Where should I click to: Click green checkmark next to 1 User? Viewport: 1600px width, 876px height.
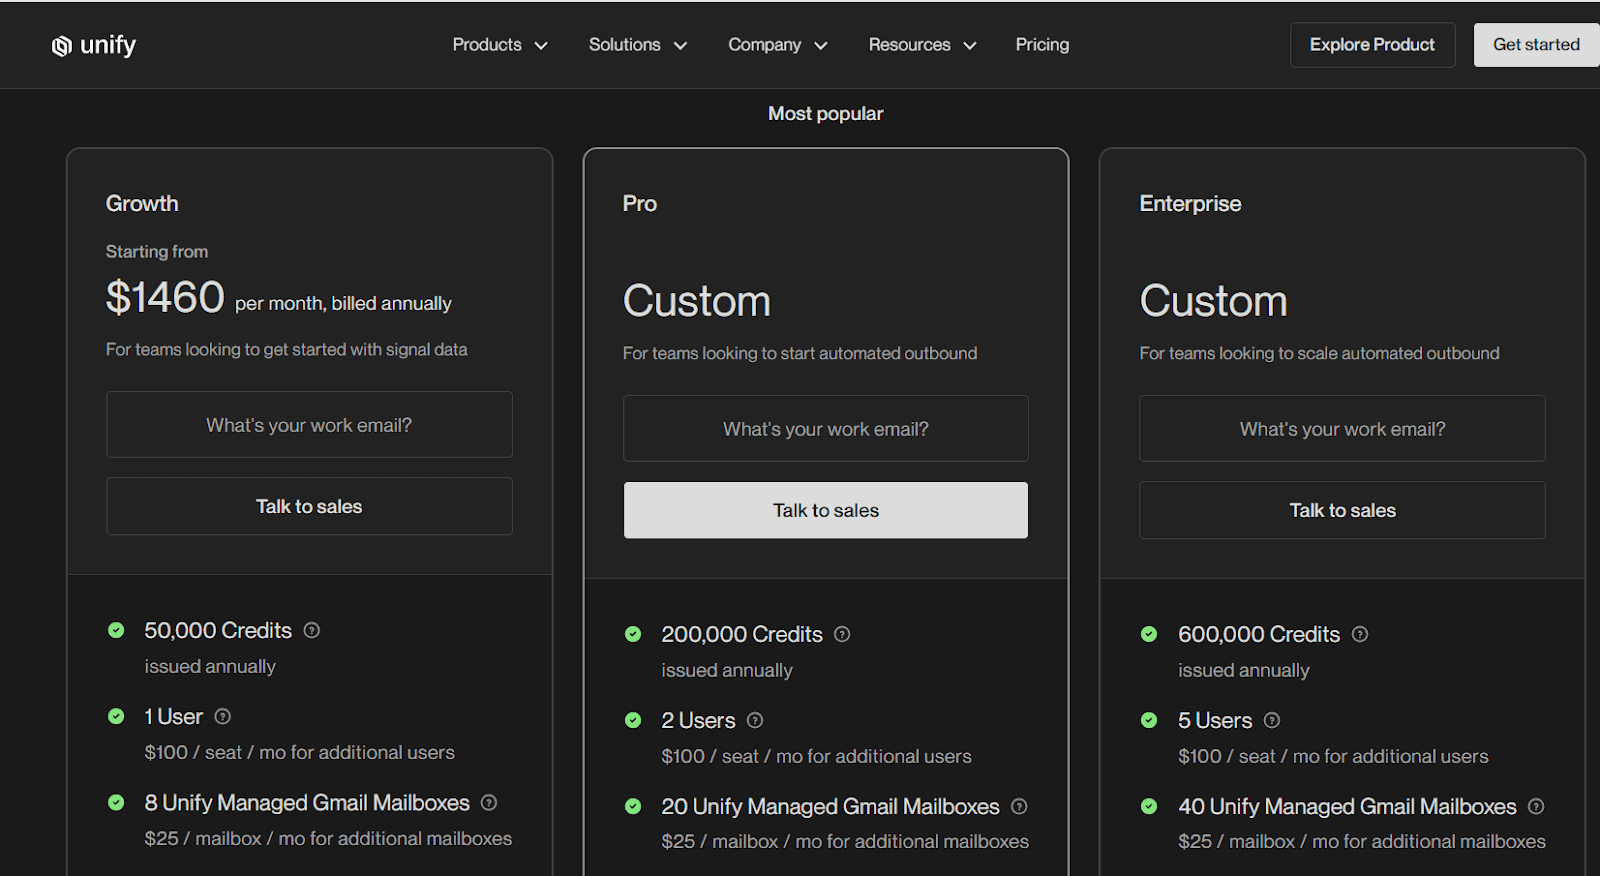116,716
